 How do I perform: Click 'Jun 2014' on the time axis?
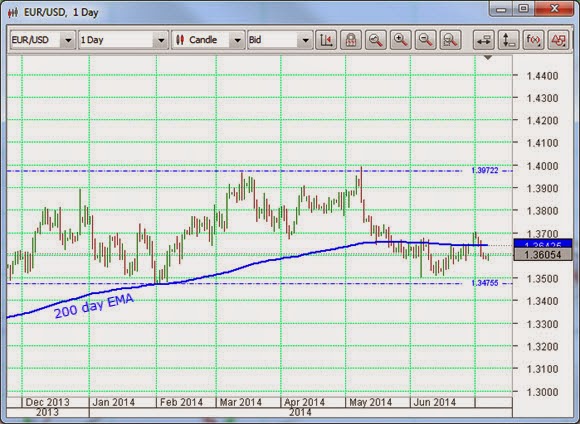434,402
